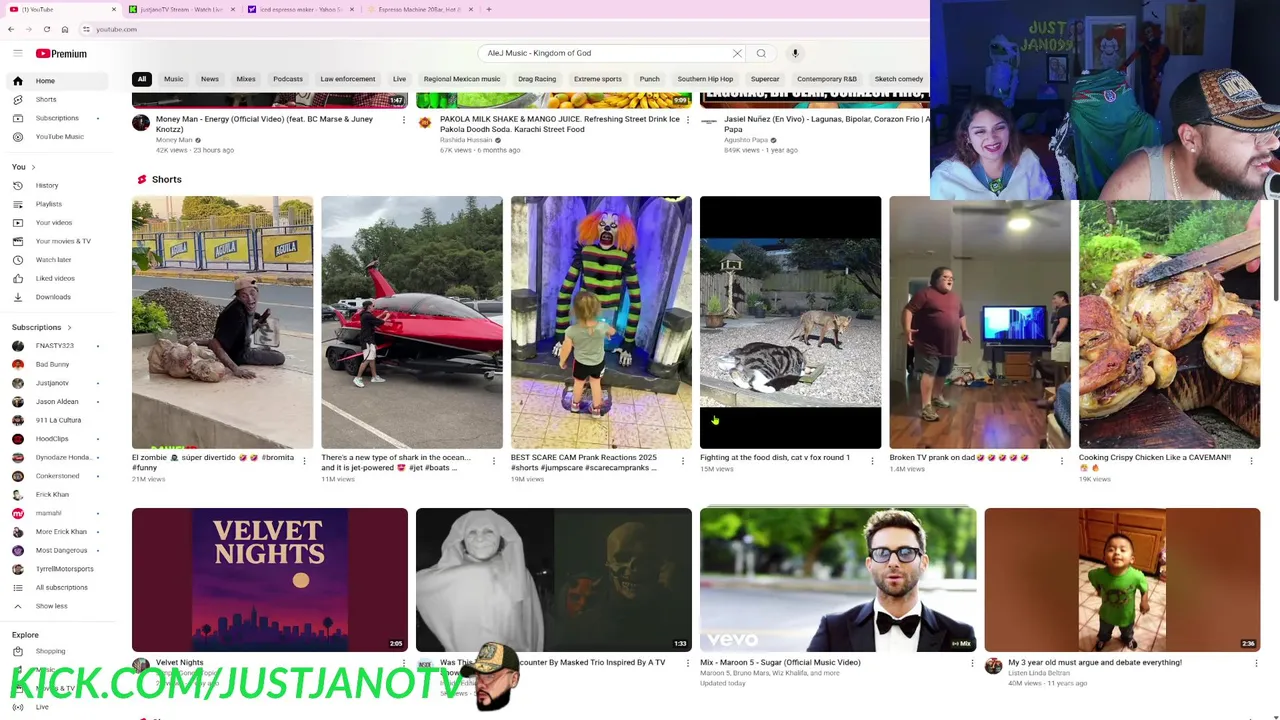Switch to the justjanoTV Stream browser tab
Viewport: 1280px width, 720px height.
181,9
